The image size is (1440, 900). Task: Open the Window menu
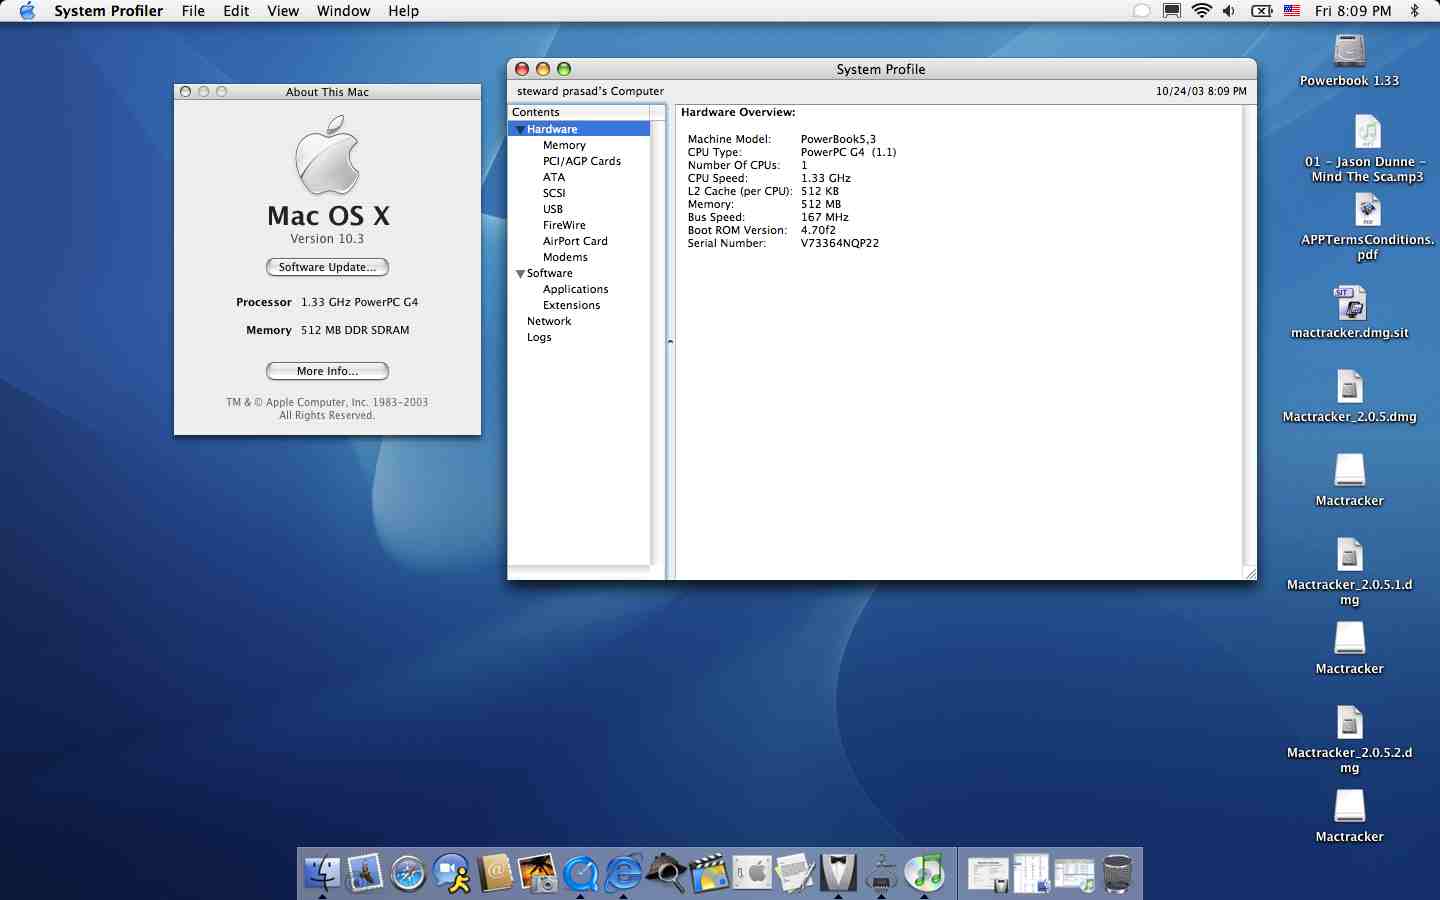343,11
